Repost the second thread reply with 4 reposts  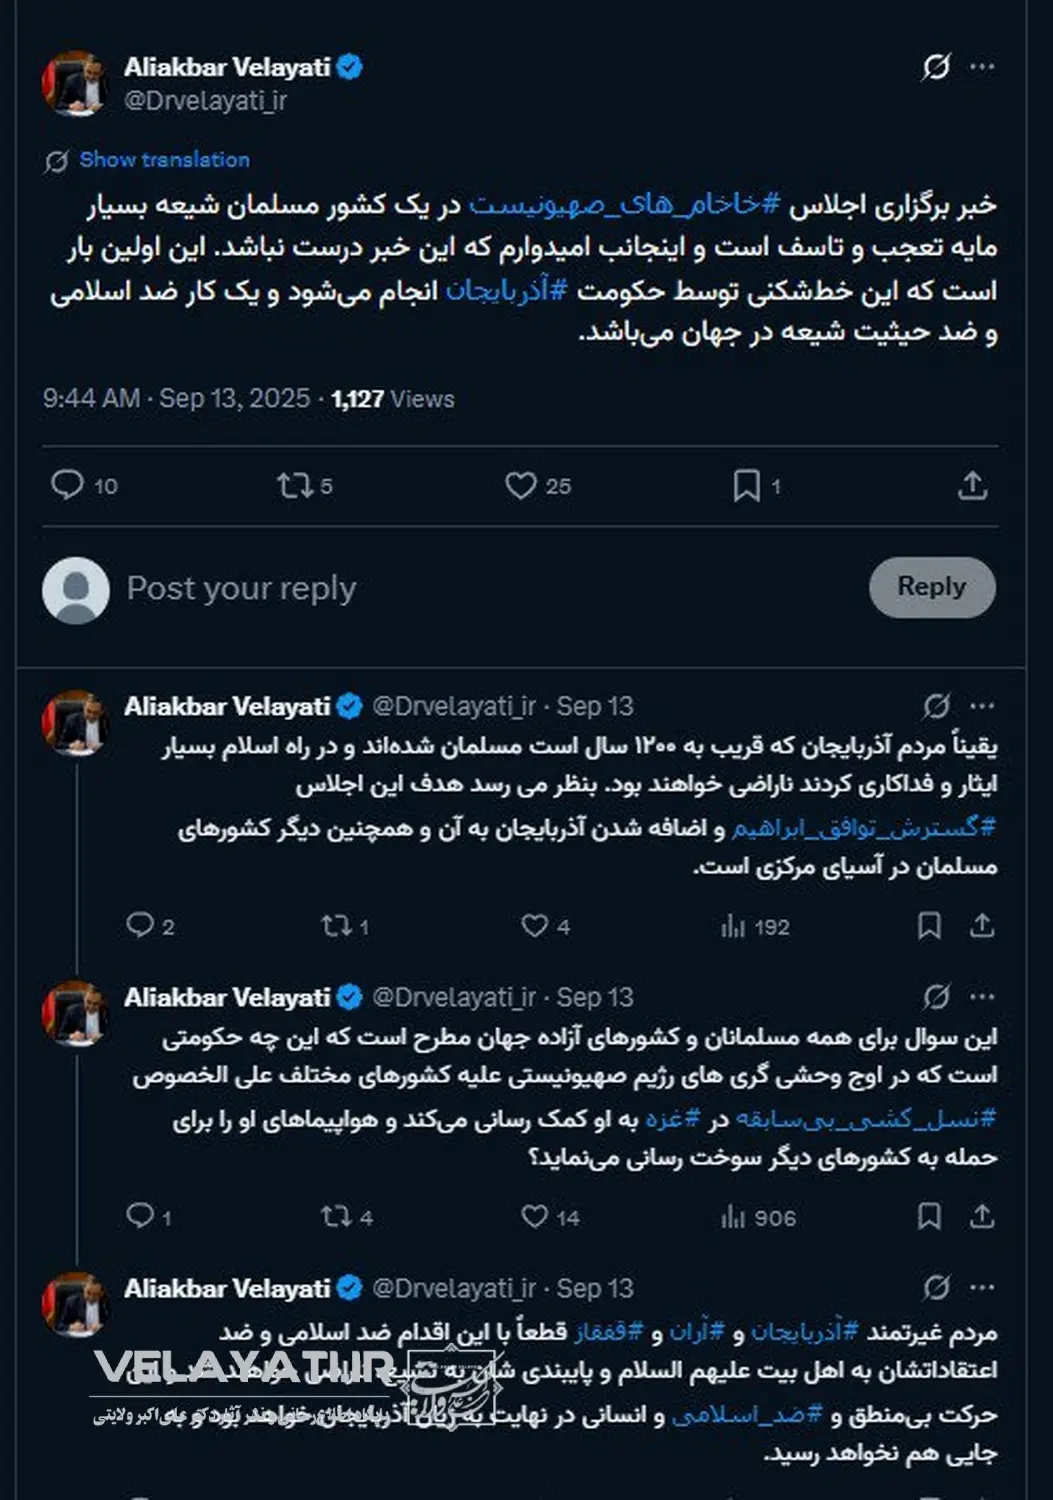(x=335, y=1217)
